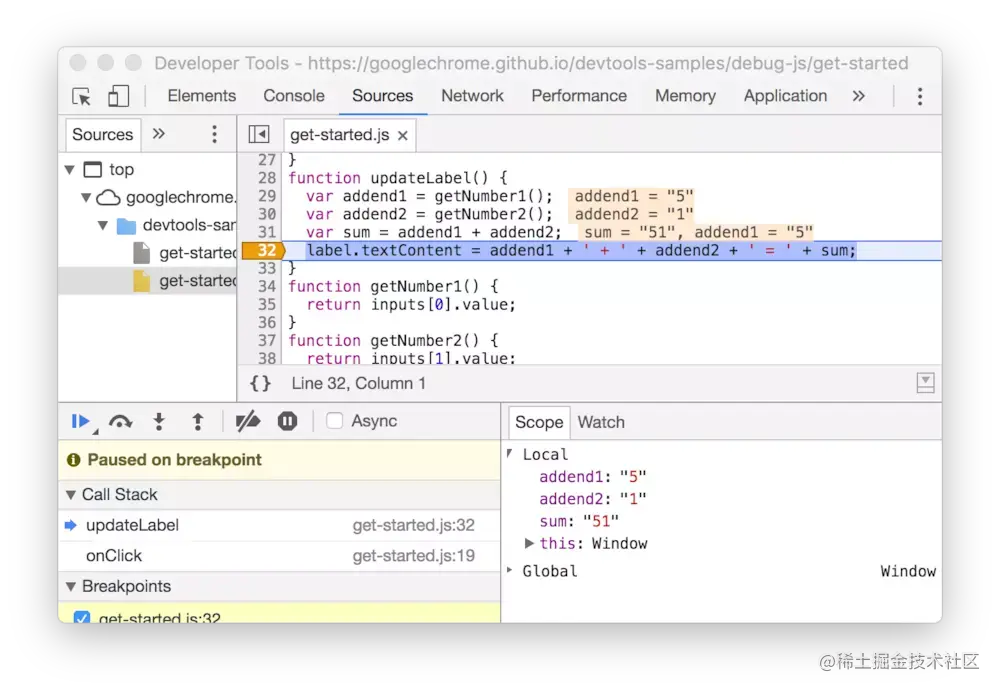
Task: Expand the this: Window object
Action: pos(529,543)
